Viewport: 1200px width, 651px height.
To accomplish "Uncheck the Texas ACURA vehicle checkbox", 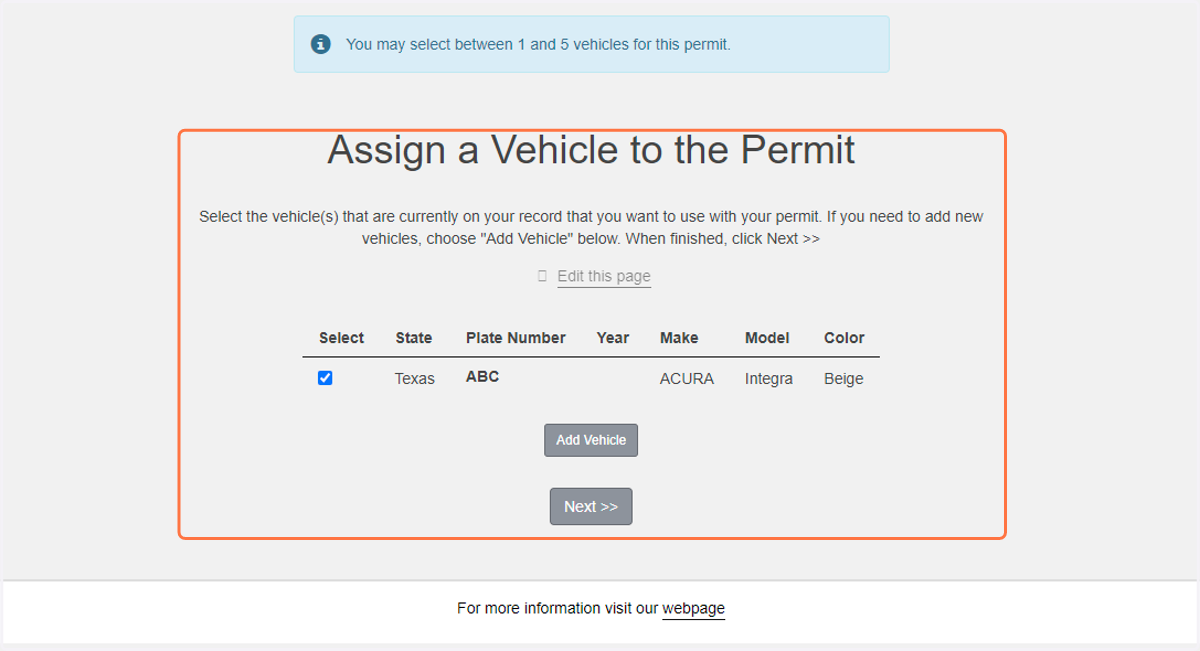I will point(325,378).
